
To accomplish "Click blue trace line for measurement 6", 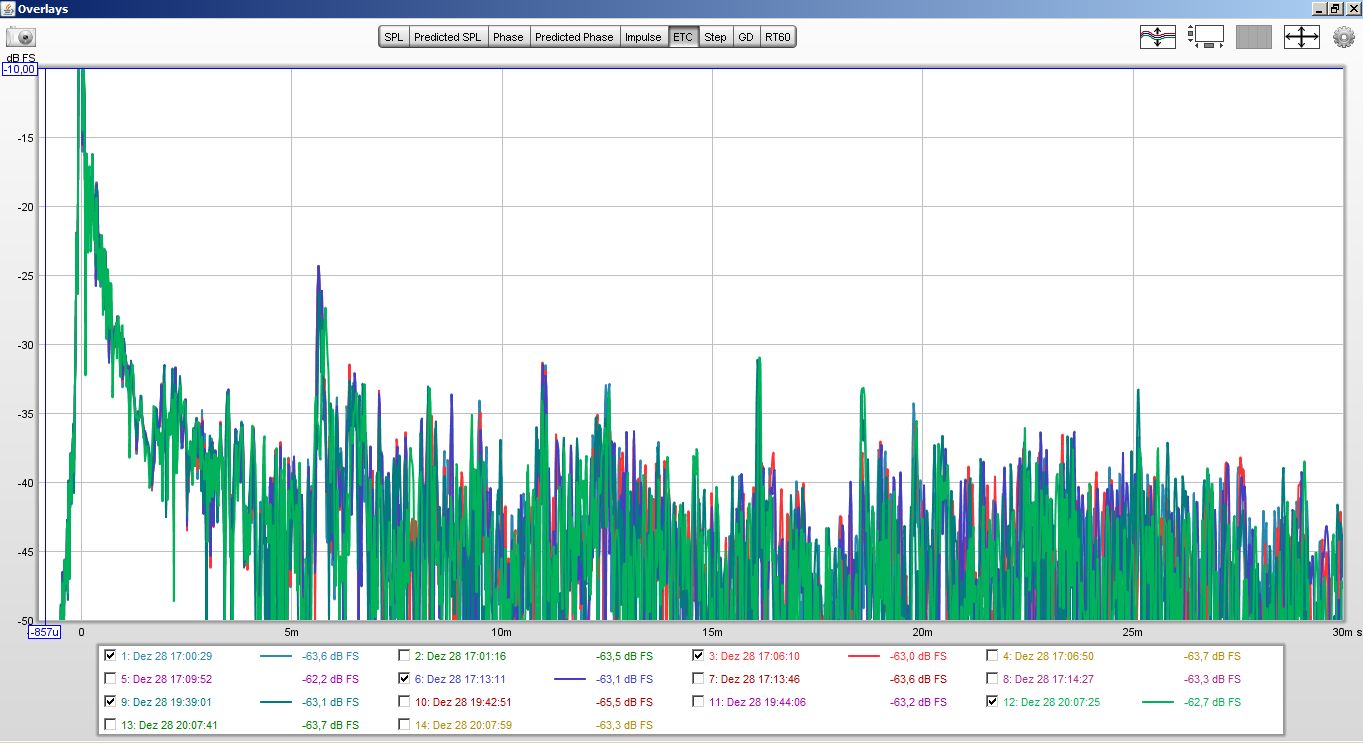I will [x=569, y=680].
